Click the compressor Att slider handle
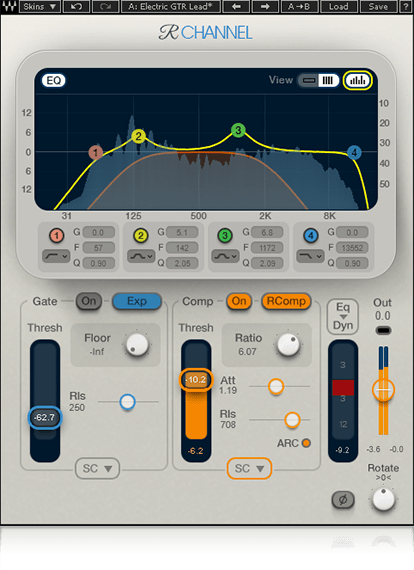414x570 pixels. pyautogui.click(x=276, y=386)
